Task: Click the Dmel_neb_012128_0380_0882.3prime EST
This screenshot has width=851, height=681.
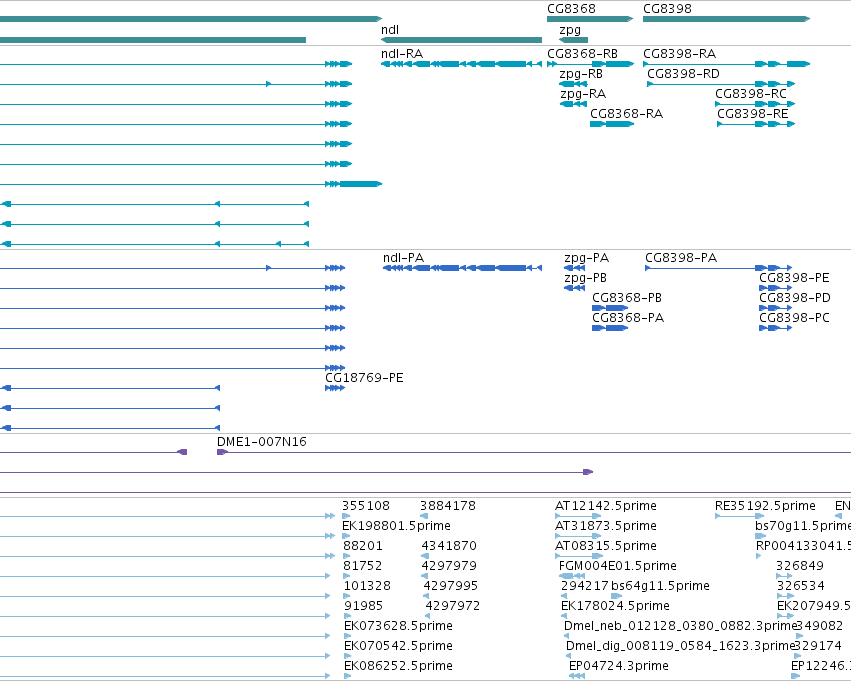Action: point(567,636)
